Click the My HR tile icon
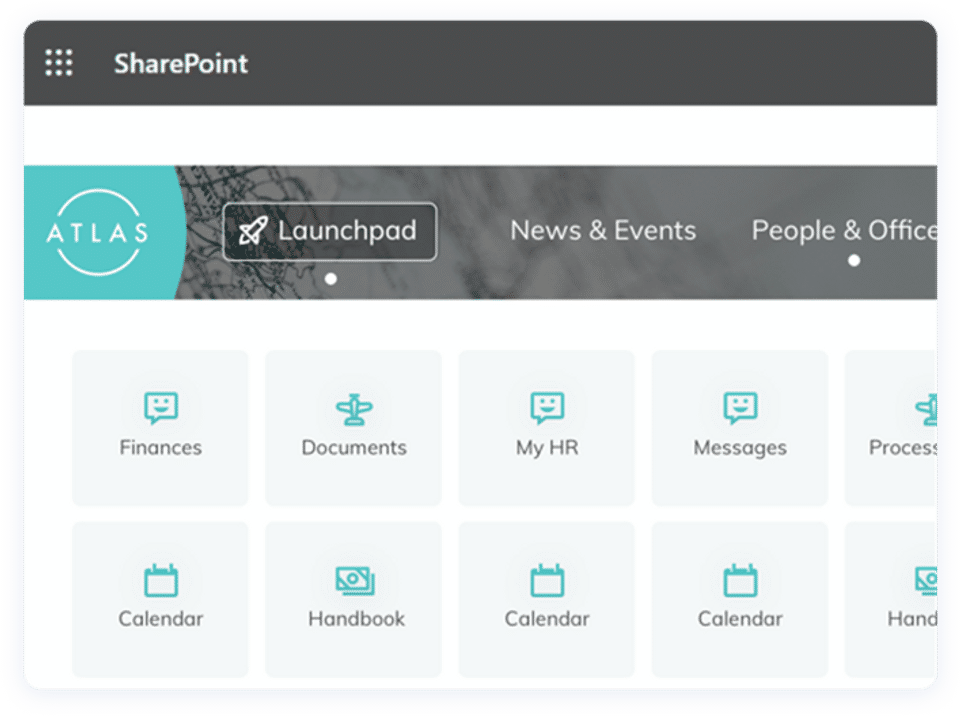Image resolution: width=960 pixels, height=716 pixels. coord(547,408)
